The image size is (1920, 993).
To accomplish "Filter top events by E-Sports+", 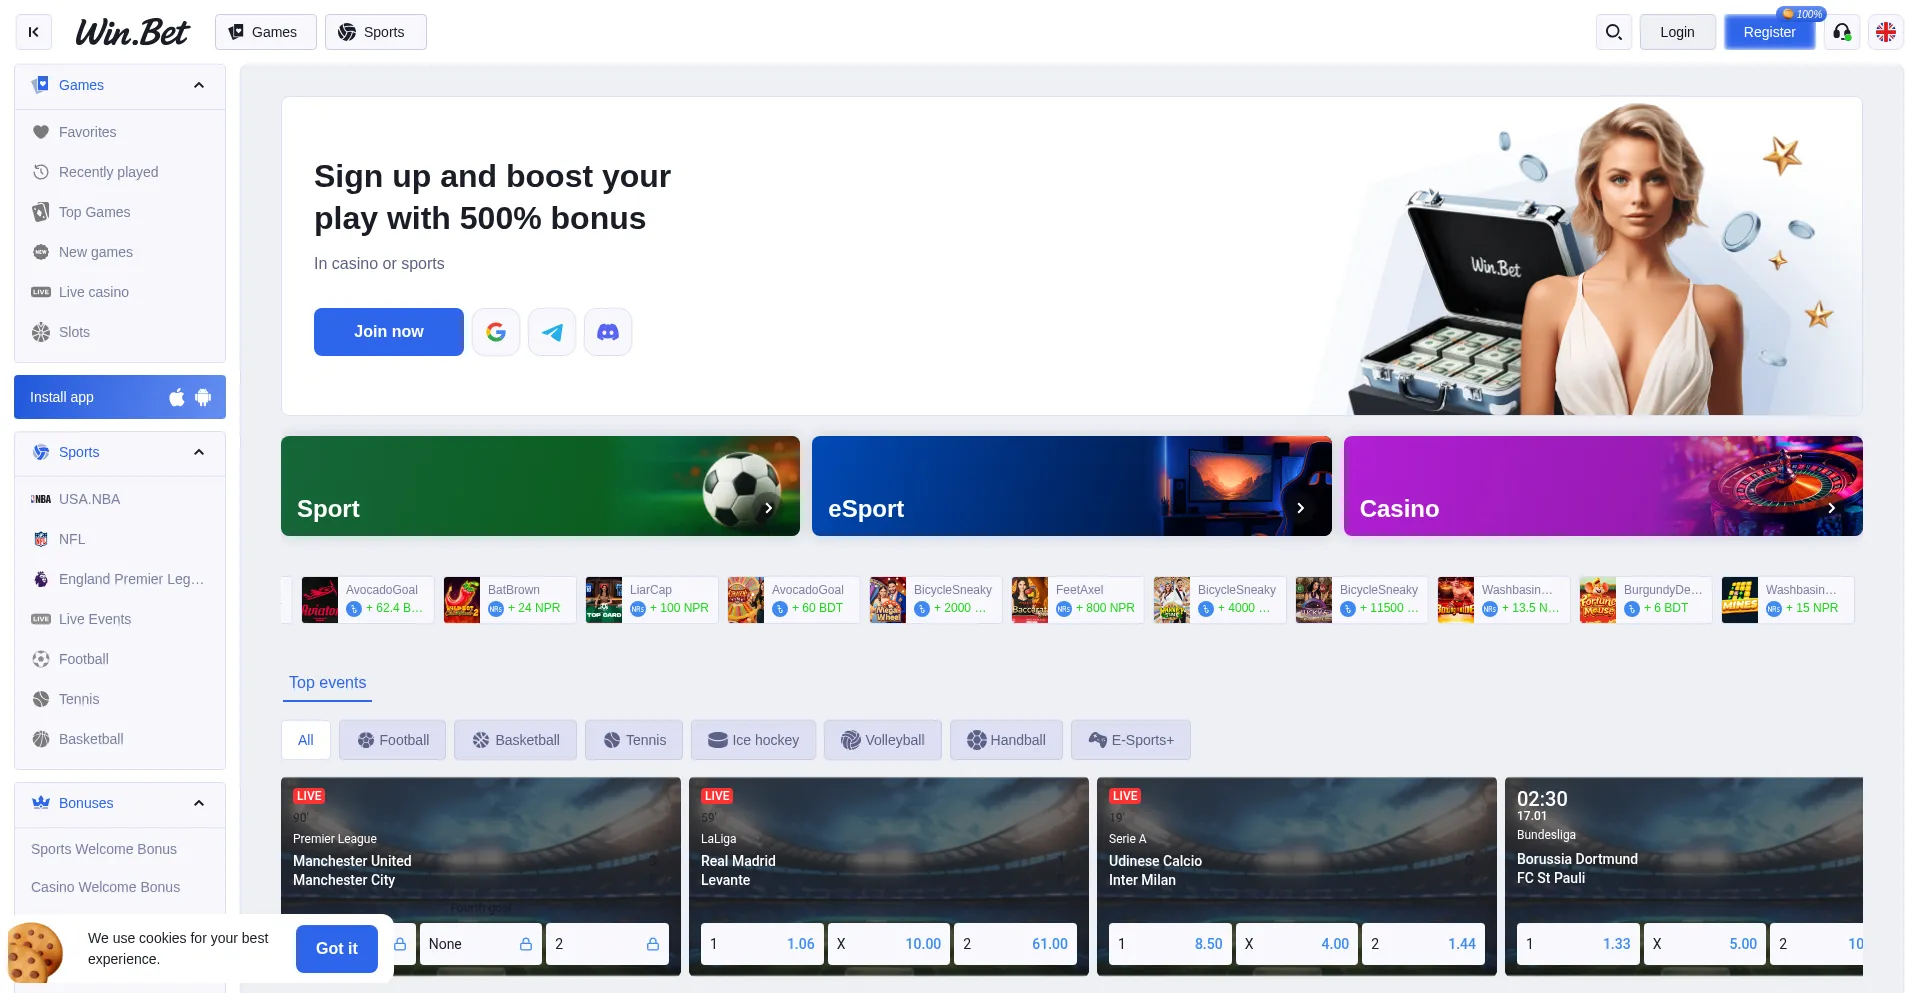I will [x=1131, y=740].
